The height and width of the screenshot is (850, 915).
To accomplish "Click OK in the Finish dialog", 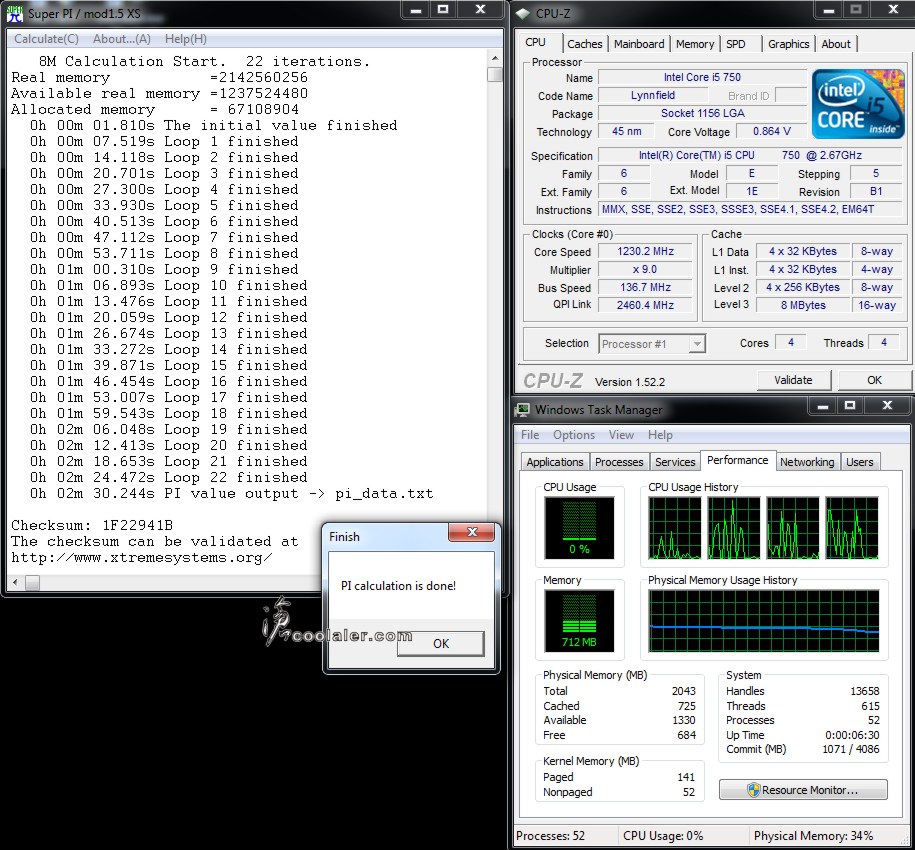I will point(441,643).
